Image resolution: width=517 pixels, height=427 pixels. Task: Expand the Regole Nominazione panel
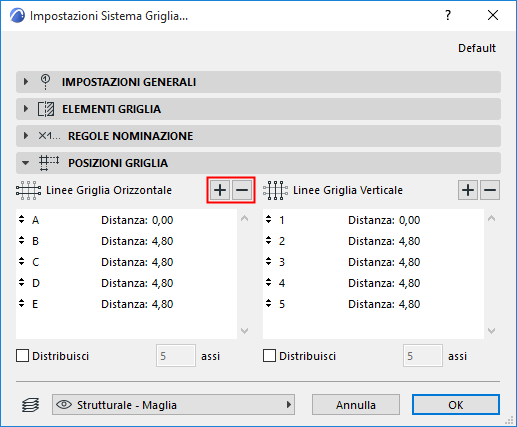[x=26, y=136]
